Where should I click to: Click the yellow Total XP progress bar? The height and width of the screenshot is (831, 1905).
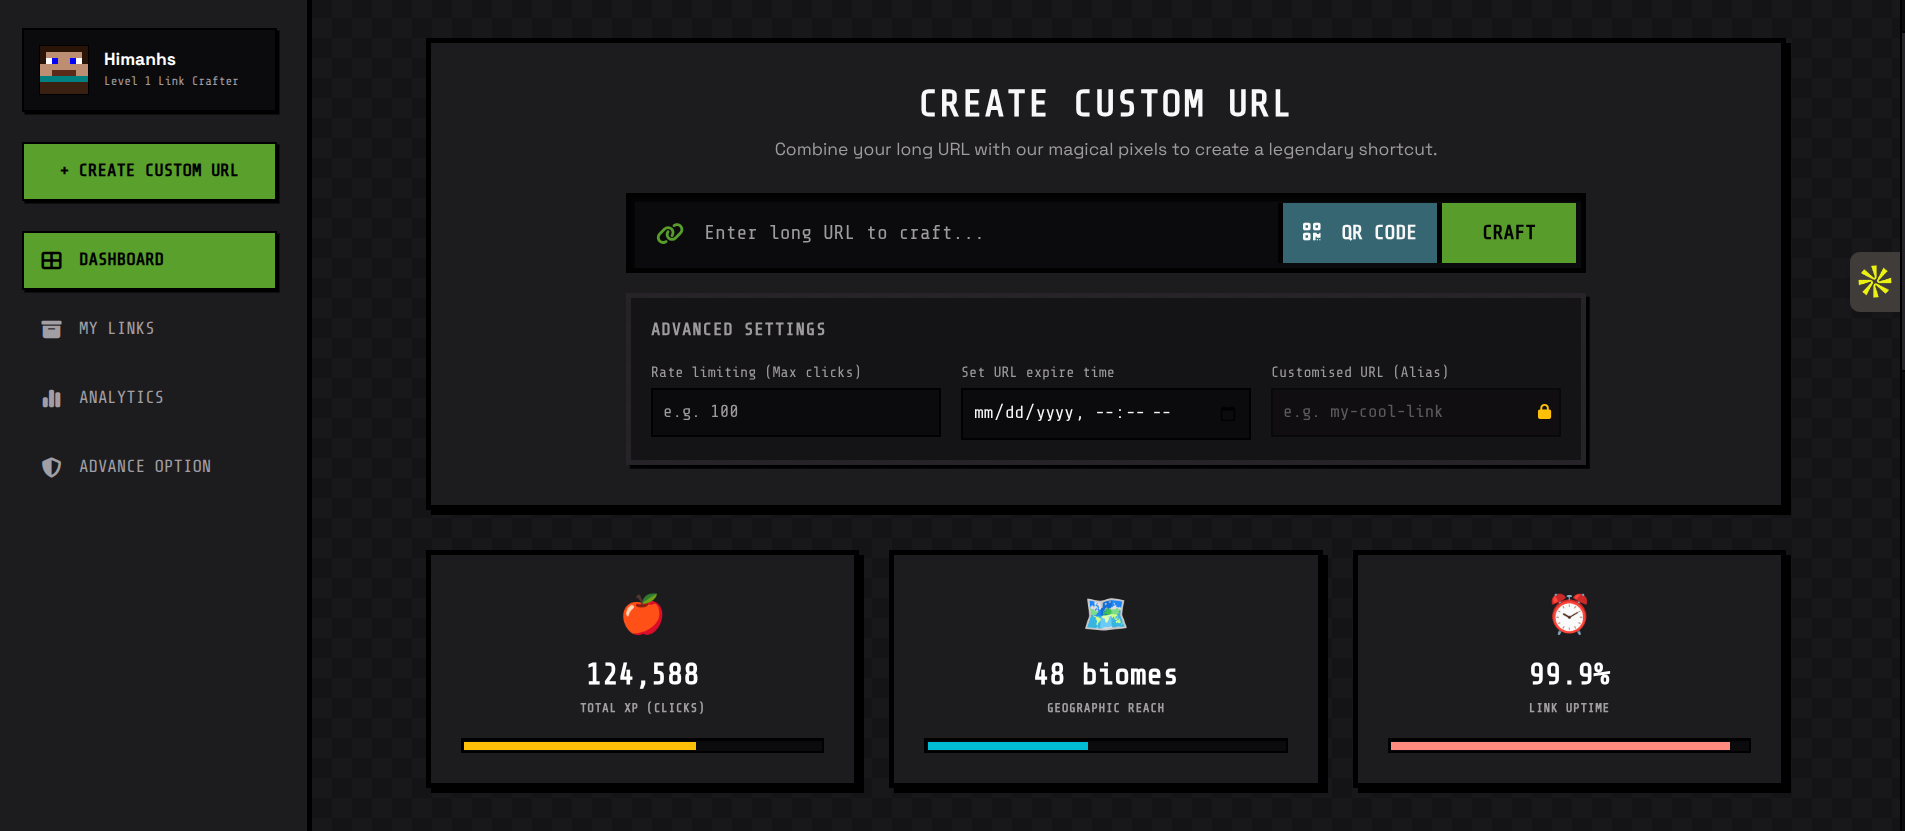642,746
